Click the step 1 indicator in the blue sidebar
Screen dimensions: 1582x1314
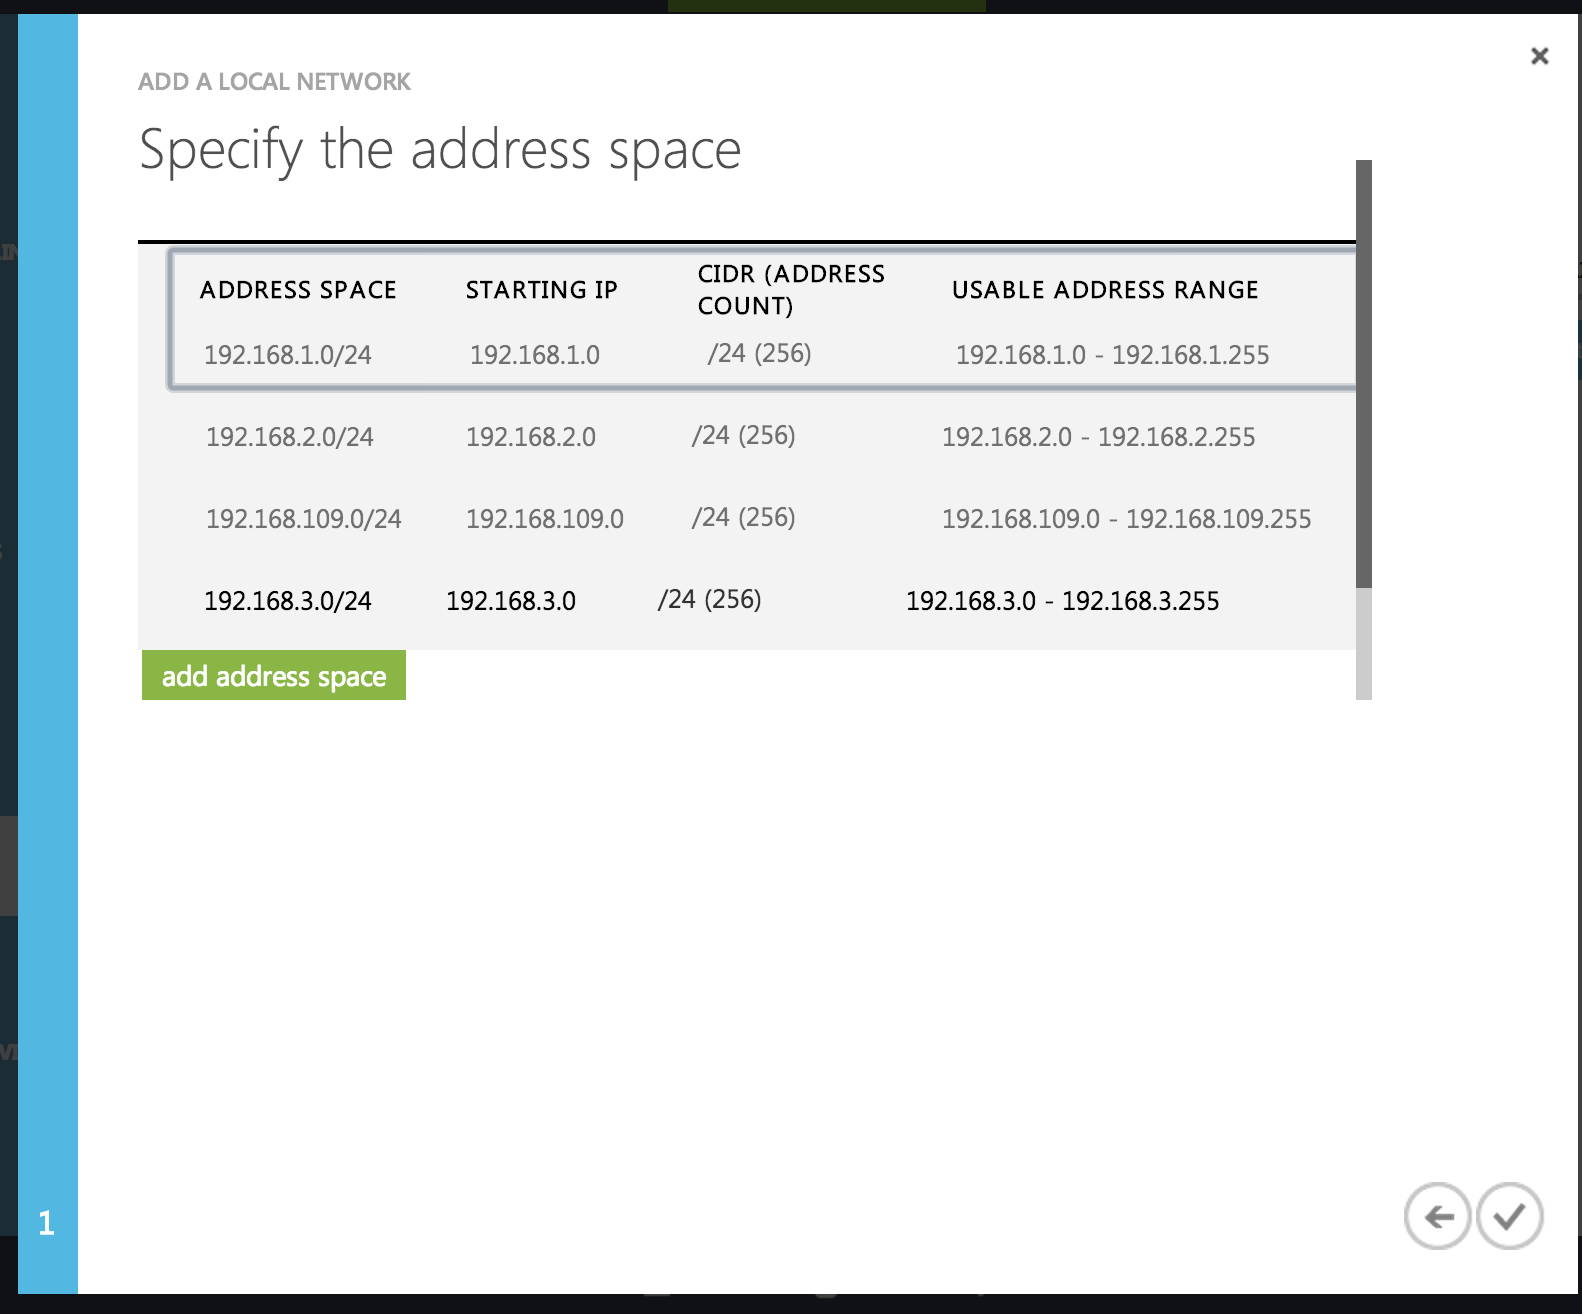[x=46, y=1223]
